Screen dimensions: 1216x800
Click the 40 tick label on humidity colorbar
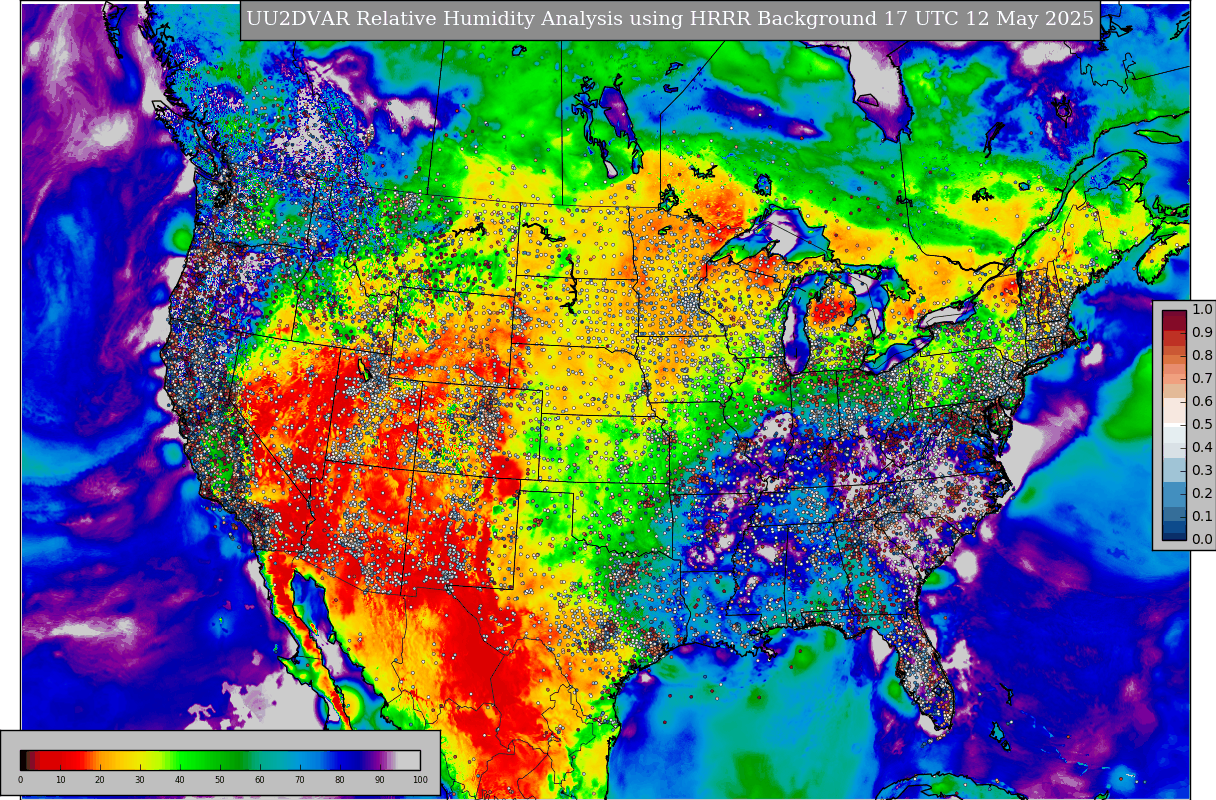point(180,780)
